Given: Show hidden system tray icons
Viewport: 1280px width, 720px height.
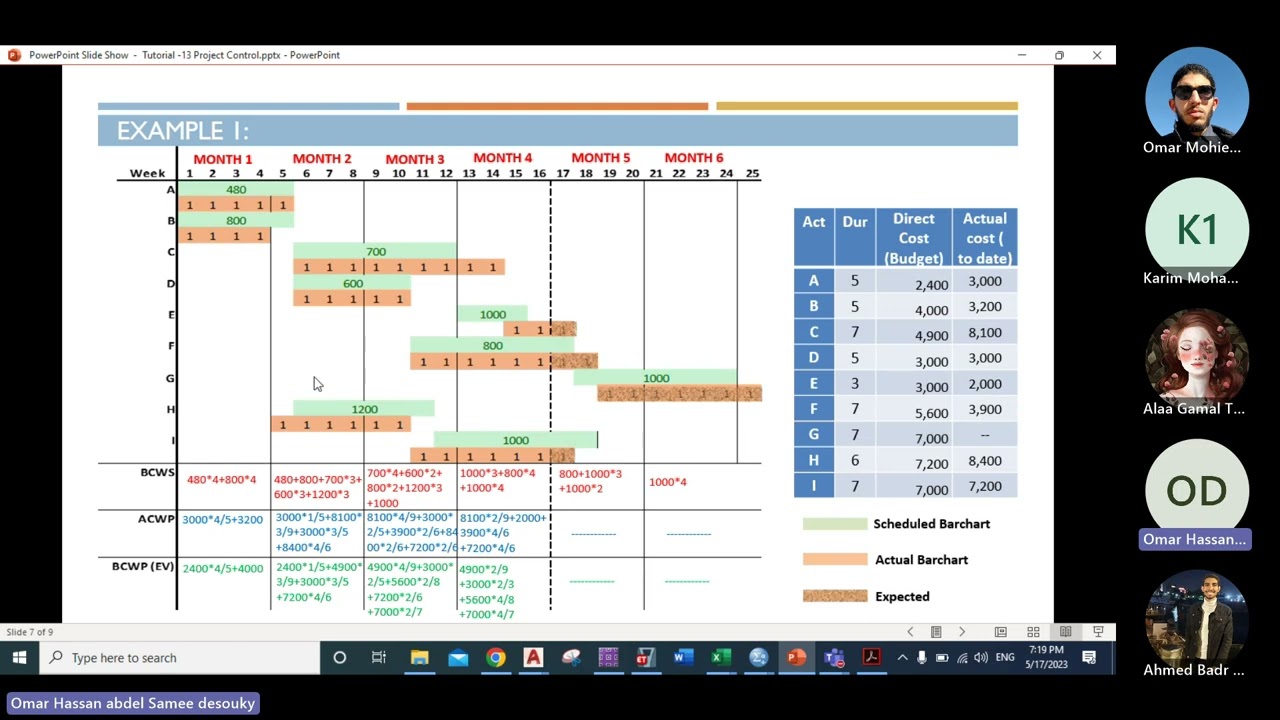Looking at the screenshot, I should point(902,657).
